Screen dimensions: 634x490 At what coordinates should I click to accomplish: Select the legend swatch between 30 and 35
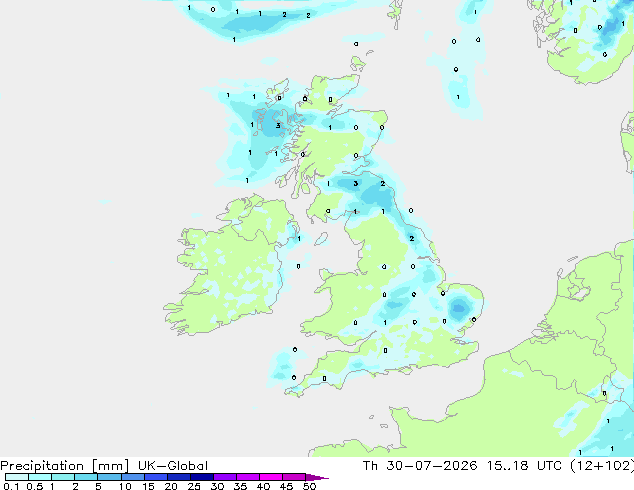coord(224,477)
